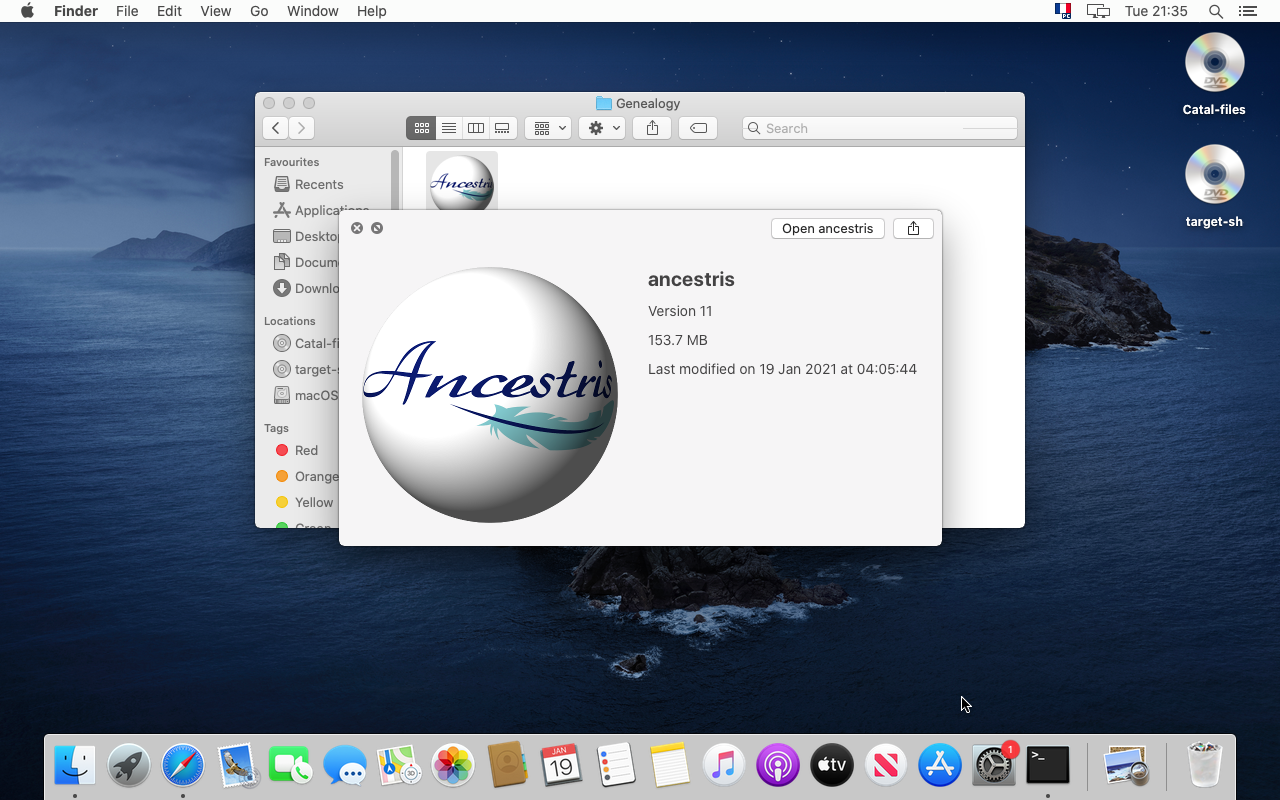Select target-sh volume in sidebar

tap(305, 369)
